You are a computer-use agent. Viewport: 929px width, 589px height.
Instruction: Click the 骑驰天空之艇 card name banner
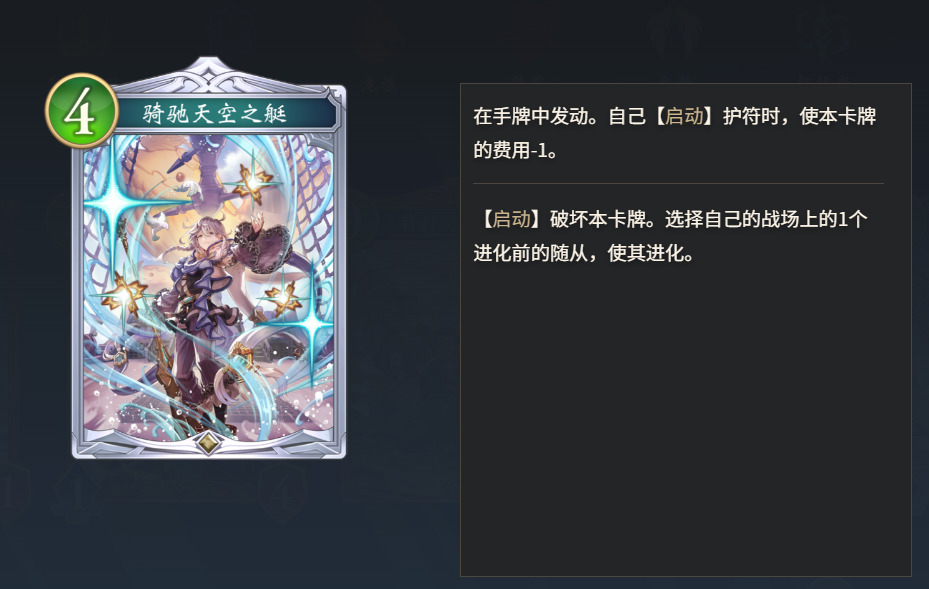coord(214,113)
